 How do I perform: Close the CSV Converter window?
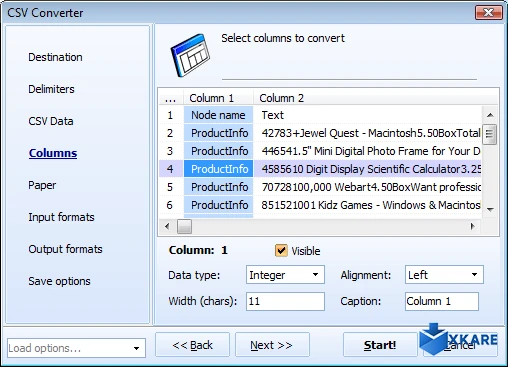pyautogui.click(x=488, y=13)
